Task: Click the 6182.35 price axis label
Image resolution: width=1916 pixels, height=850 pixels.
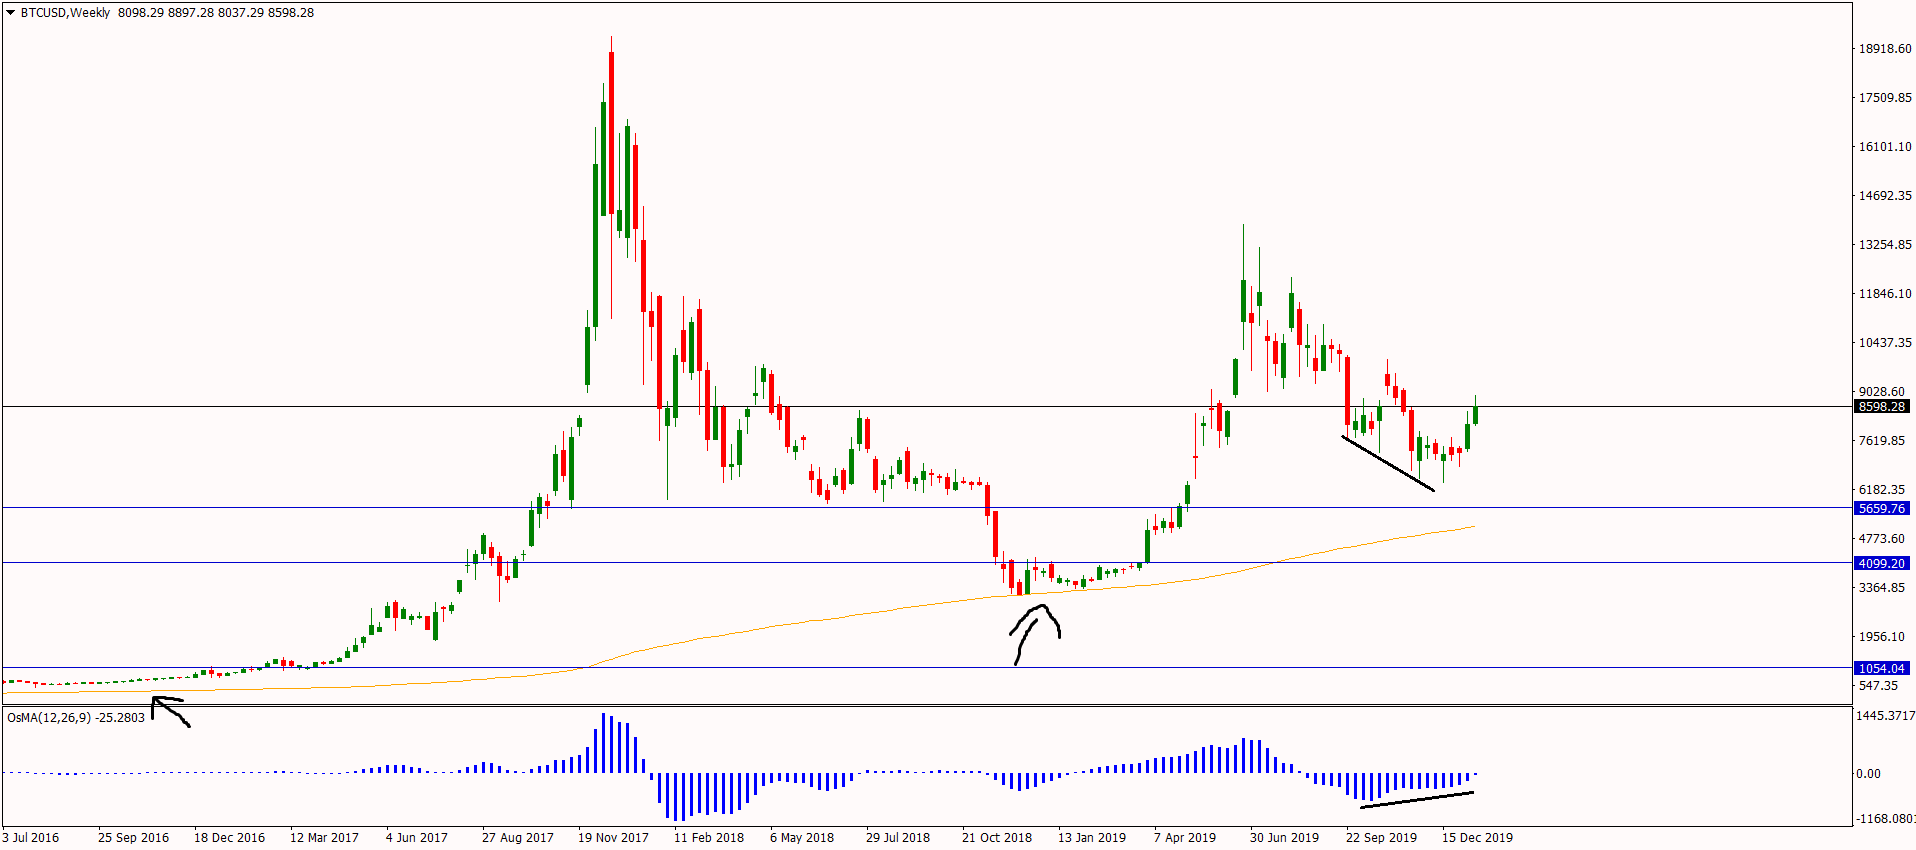Action: click(1882, 489)
